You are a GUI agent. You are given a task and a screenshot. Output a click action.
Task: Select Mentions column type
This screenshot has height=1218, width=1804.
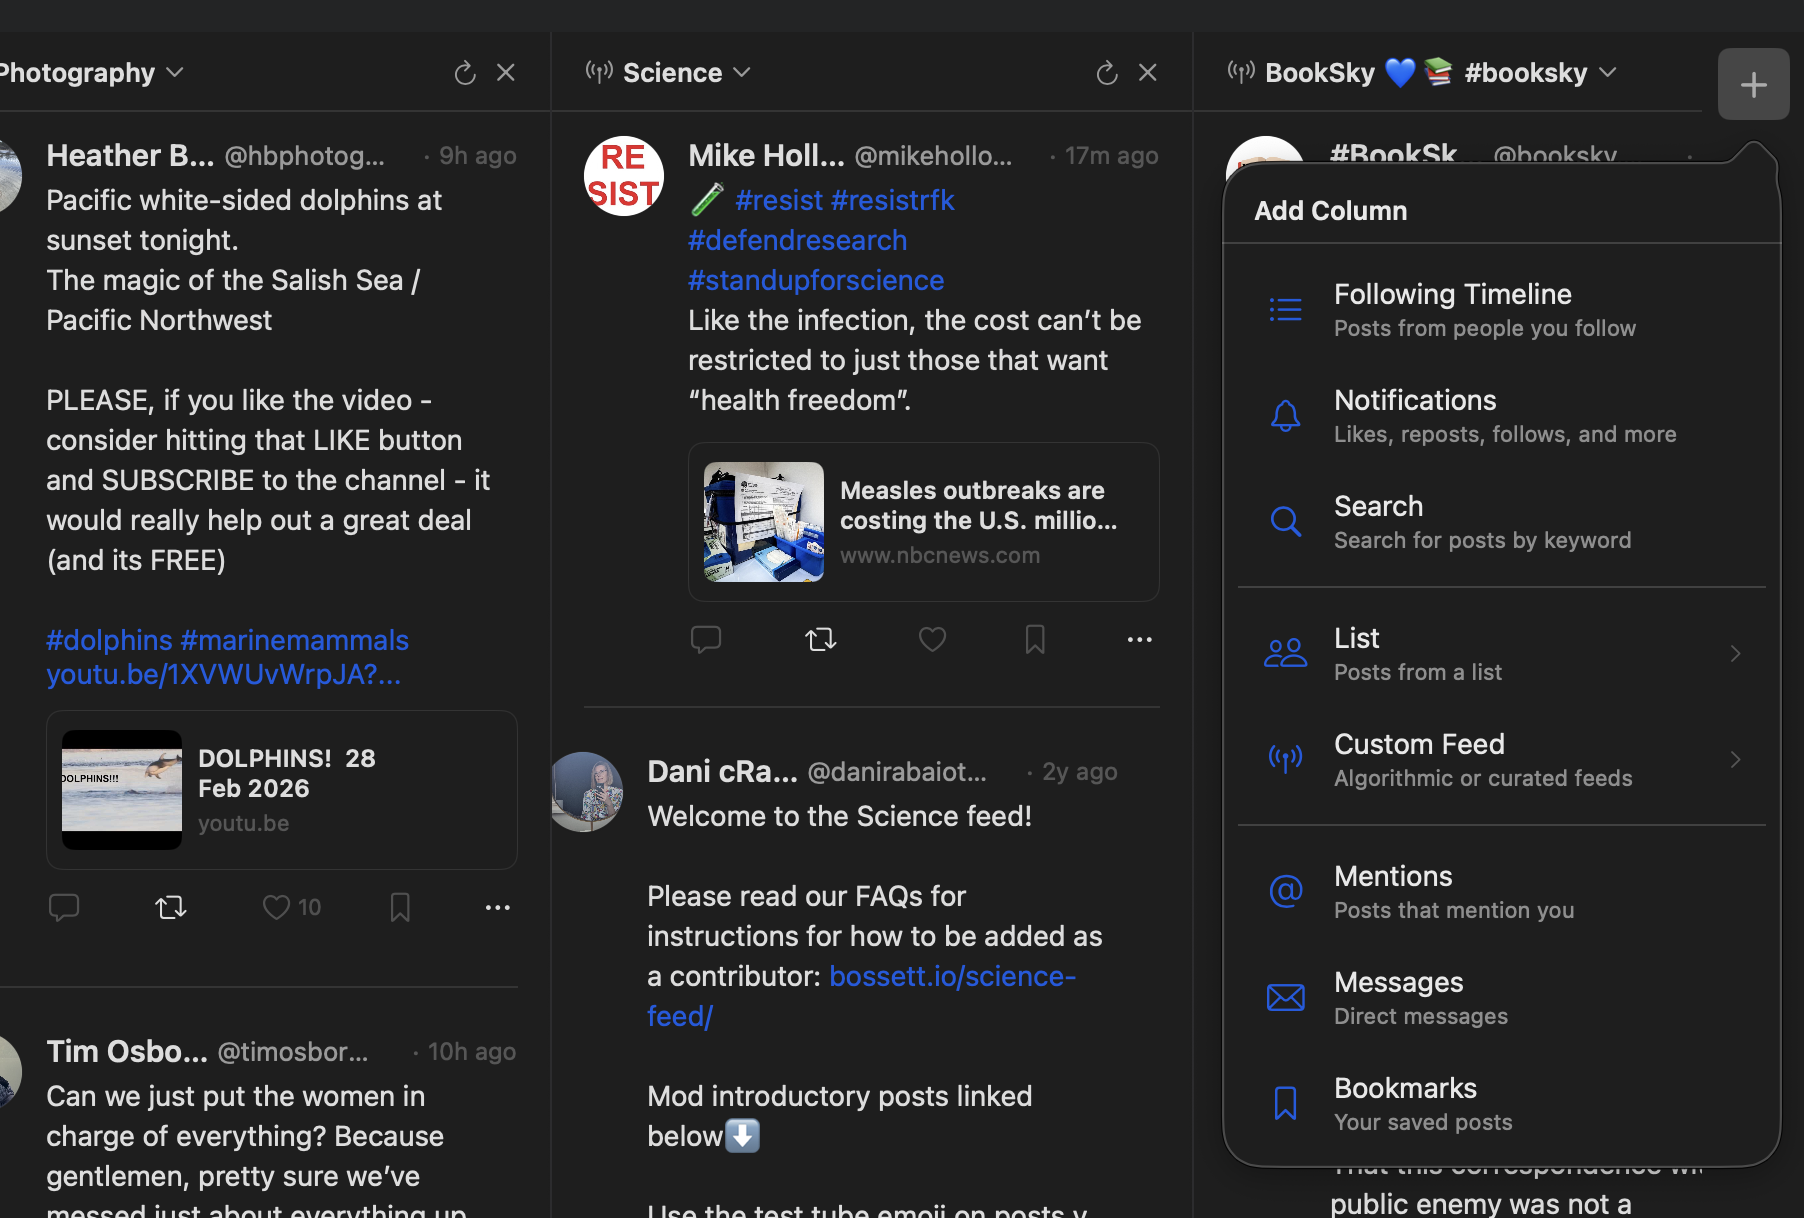[1393, 890]
